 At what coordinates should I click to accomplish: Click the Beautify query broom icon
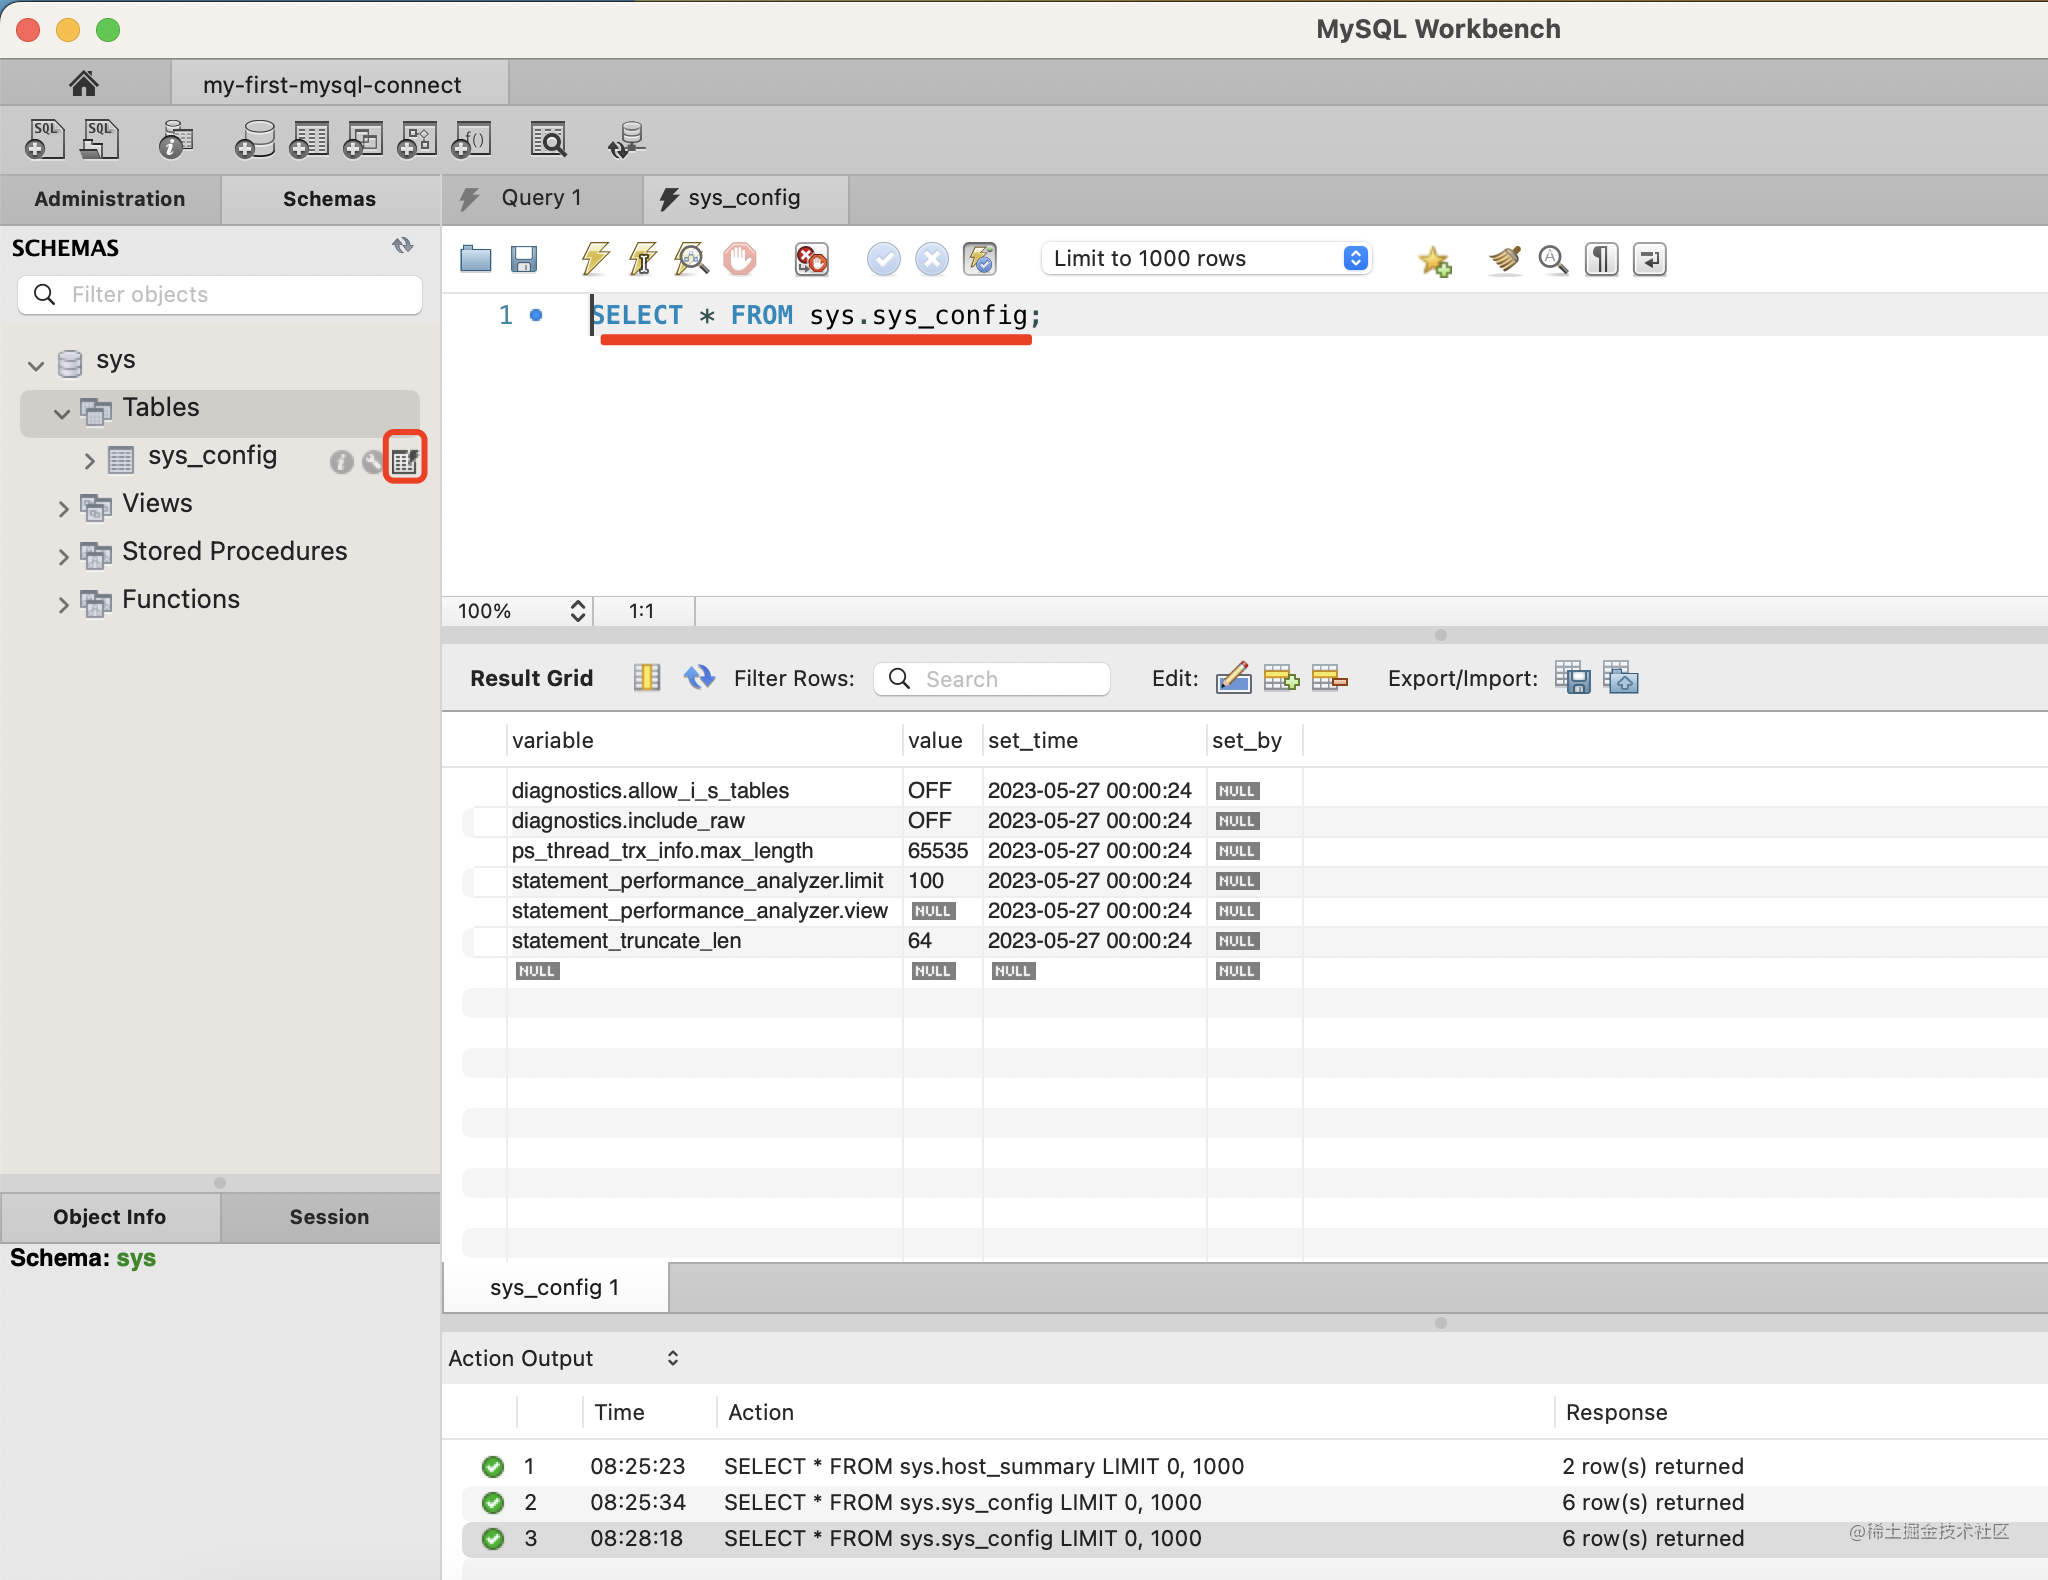coord(1504,259)
